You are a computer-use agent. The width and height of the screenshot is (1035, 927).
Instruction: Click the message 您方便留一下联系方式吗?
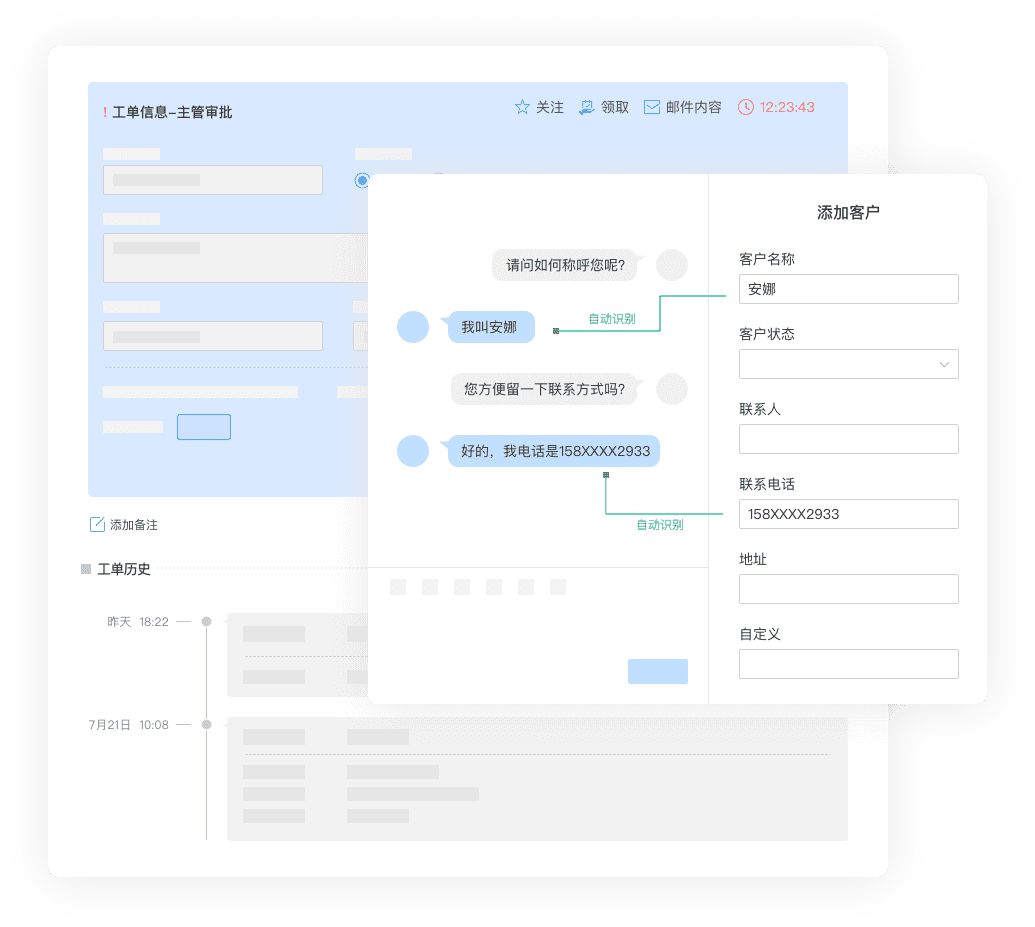pyautogui.click(x=544, y=389)
